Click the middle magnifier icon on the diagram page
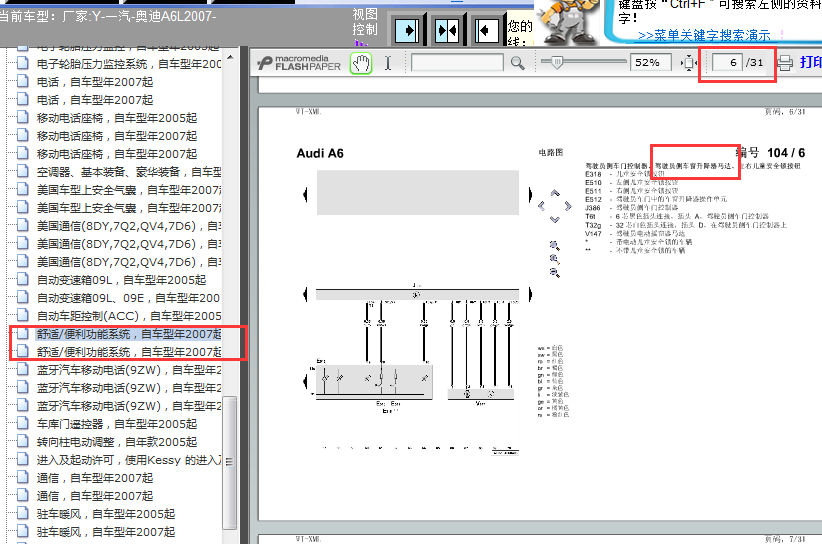This screenshot has height=544, width=822. pos(555,259)
